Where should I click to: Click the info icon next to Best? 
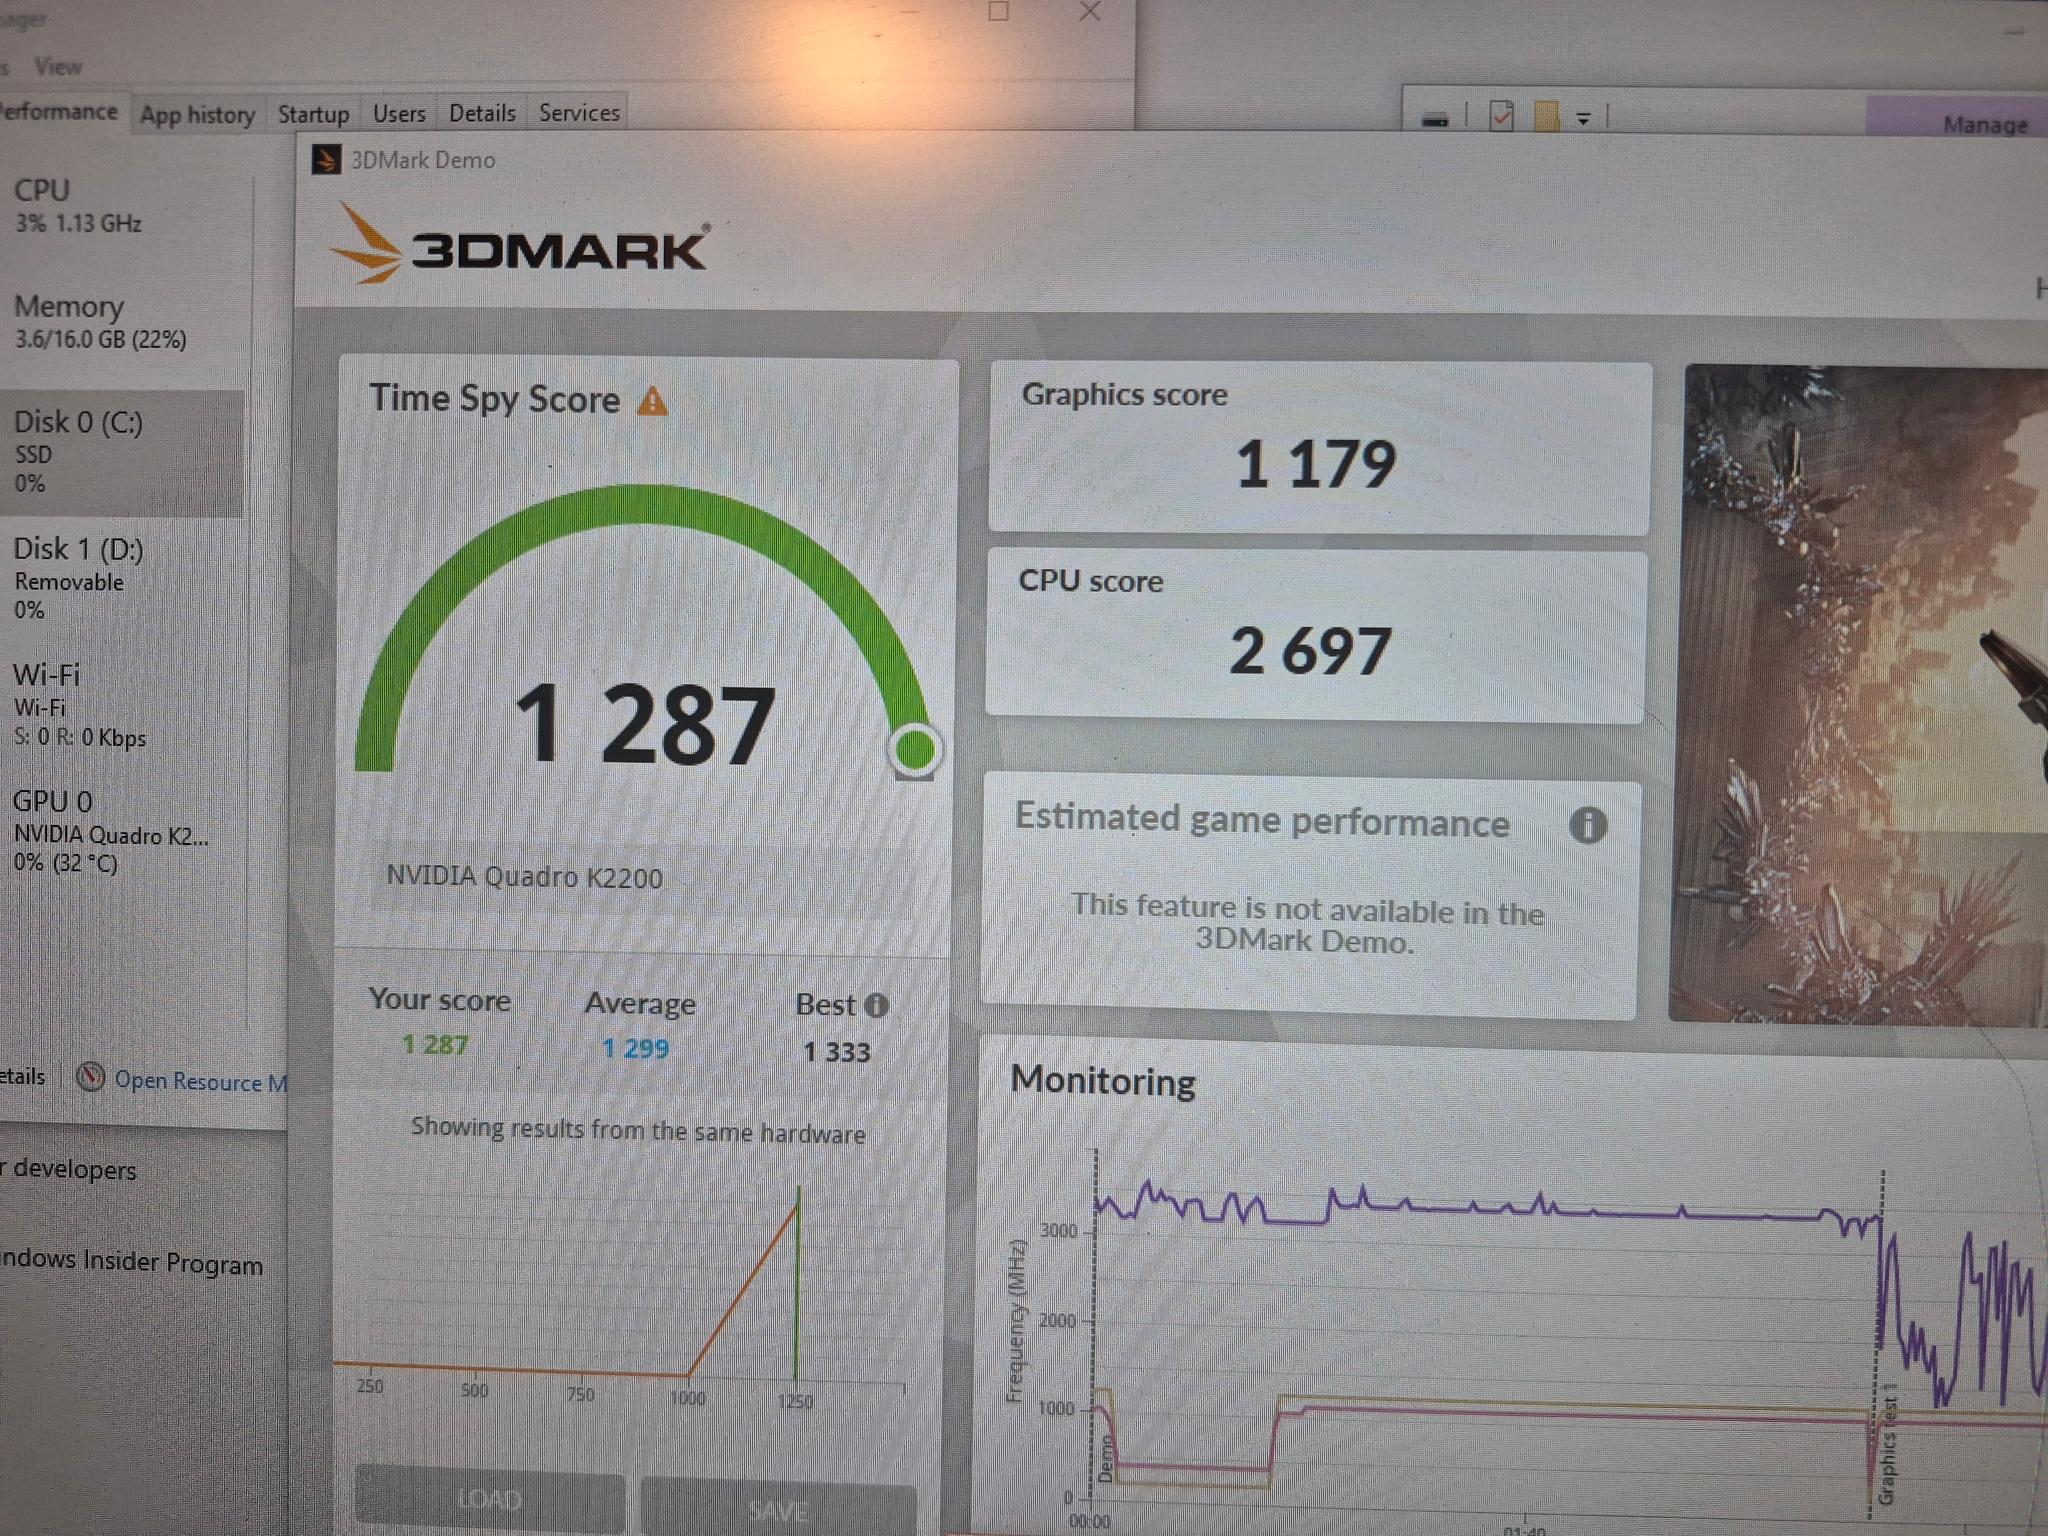876,1005
